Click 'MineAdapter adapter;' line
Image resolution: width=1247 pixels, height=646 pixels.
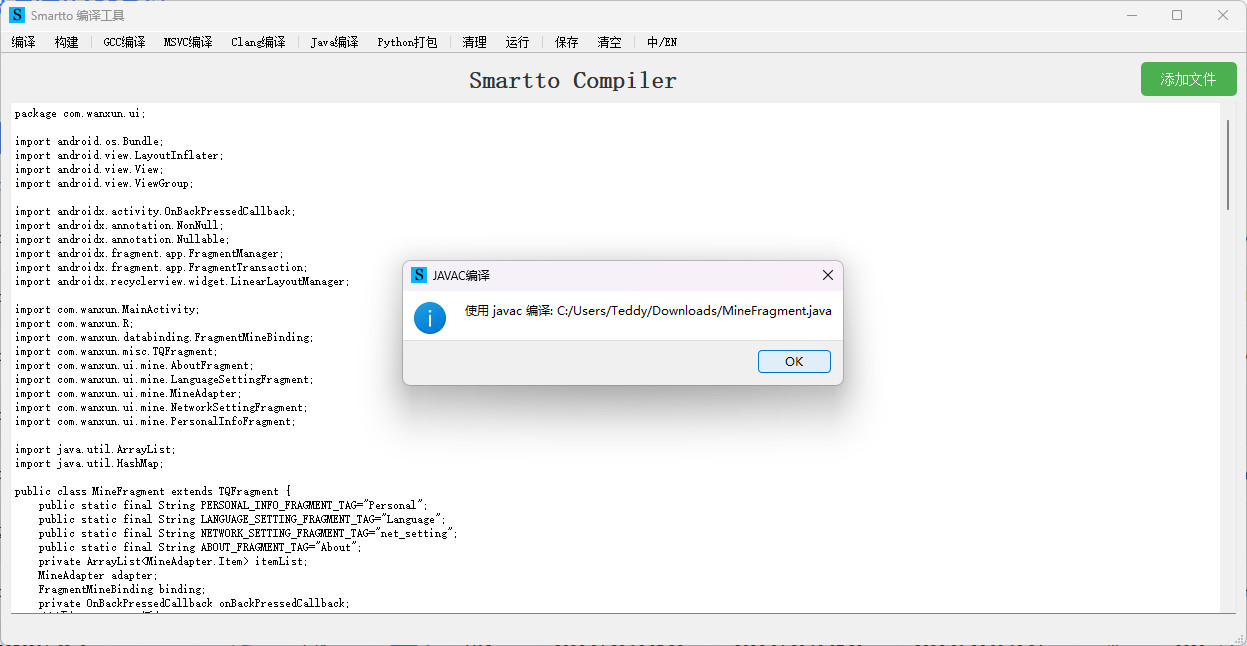pyautogui.click(x=98, y=575)
